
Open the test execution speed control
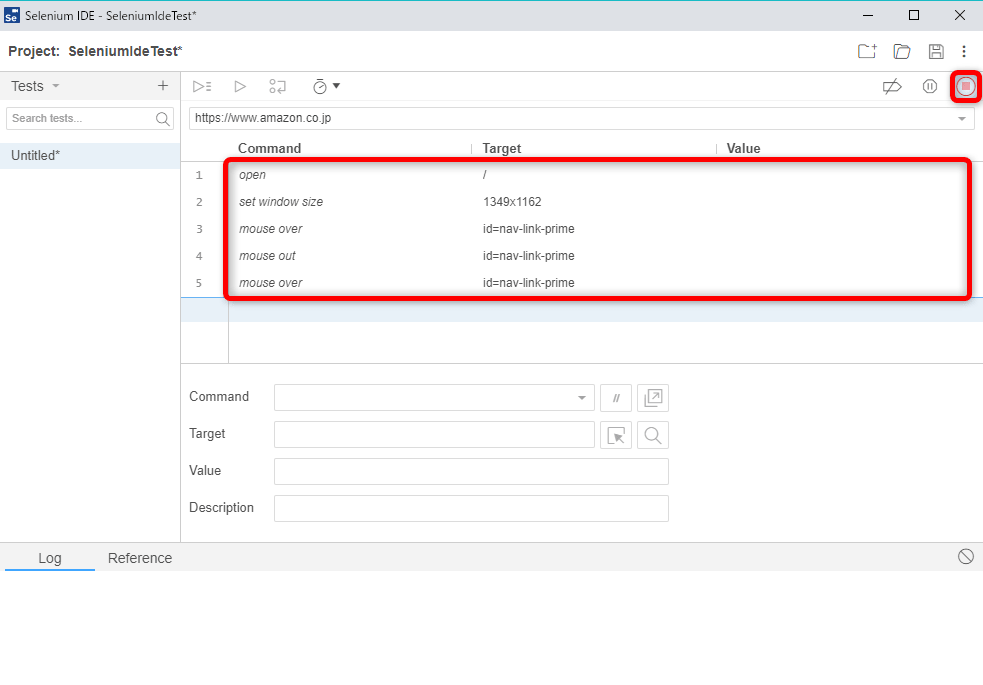click(x=326, y=86)
